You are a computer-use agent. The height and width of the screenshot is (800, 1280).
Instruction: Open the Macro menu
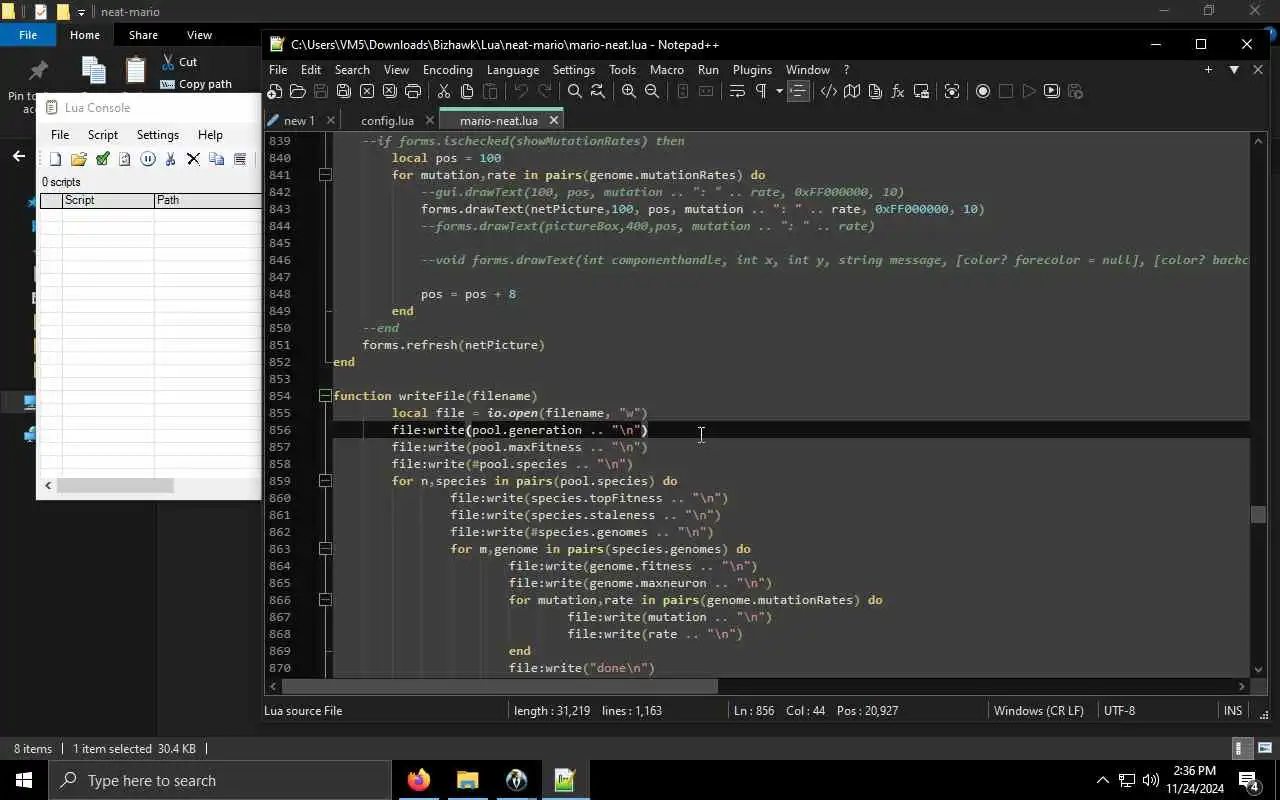click(x=667, y=70)
